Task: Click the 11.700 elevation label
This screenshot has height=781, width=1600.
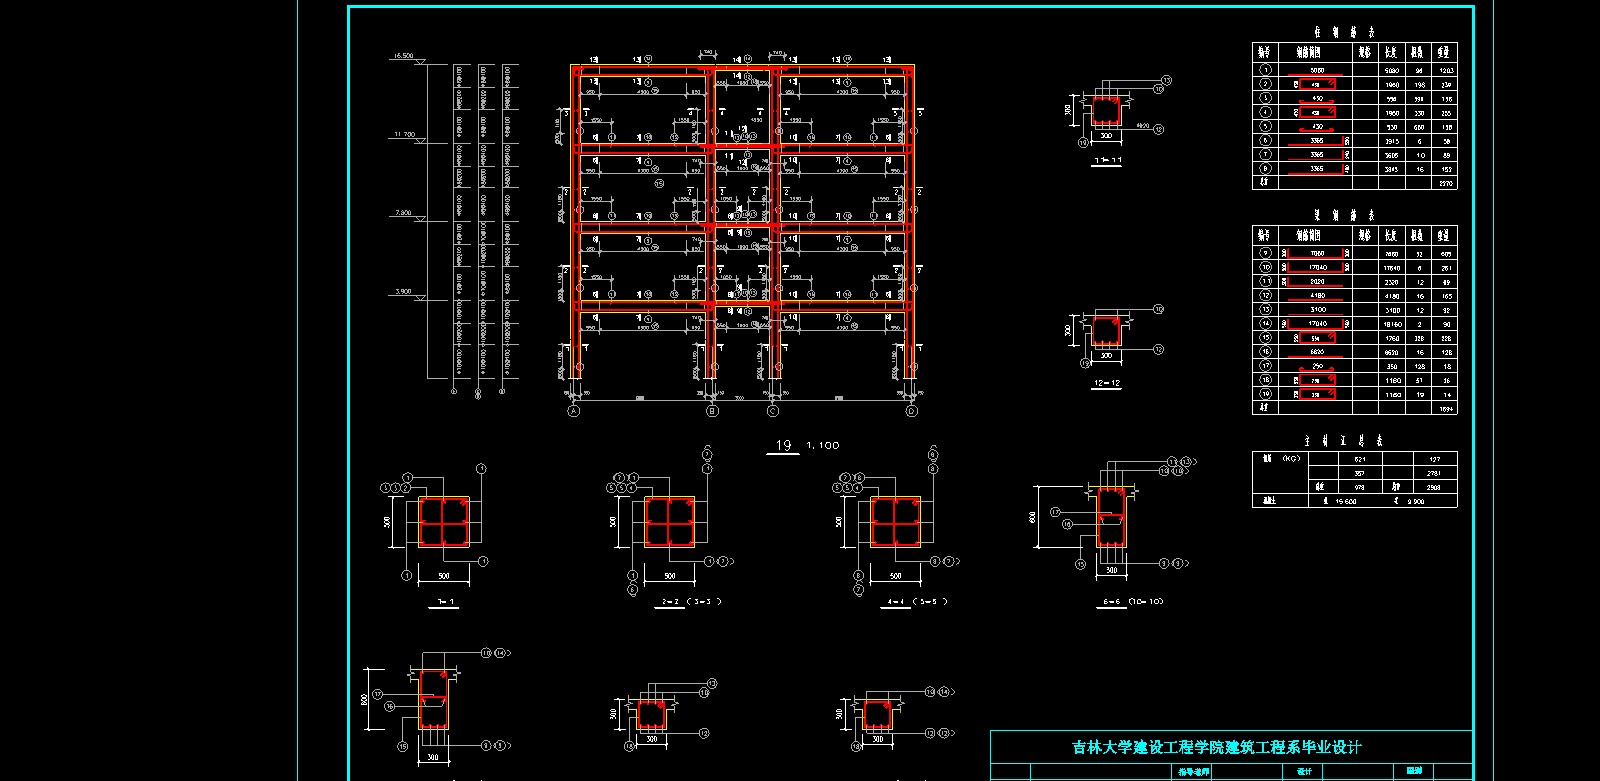Action: pos(403,133)
